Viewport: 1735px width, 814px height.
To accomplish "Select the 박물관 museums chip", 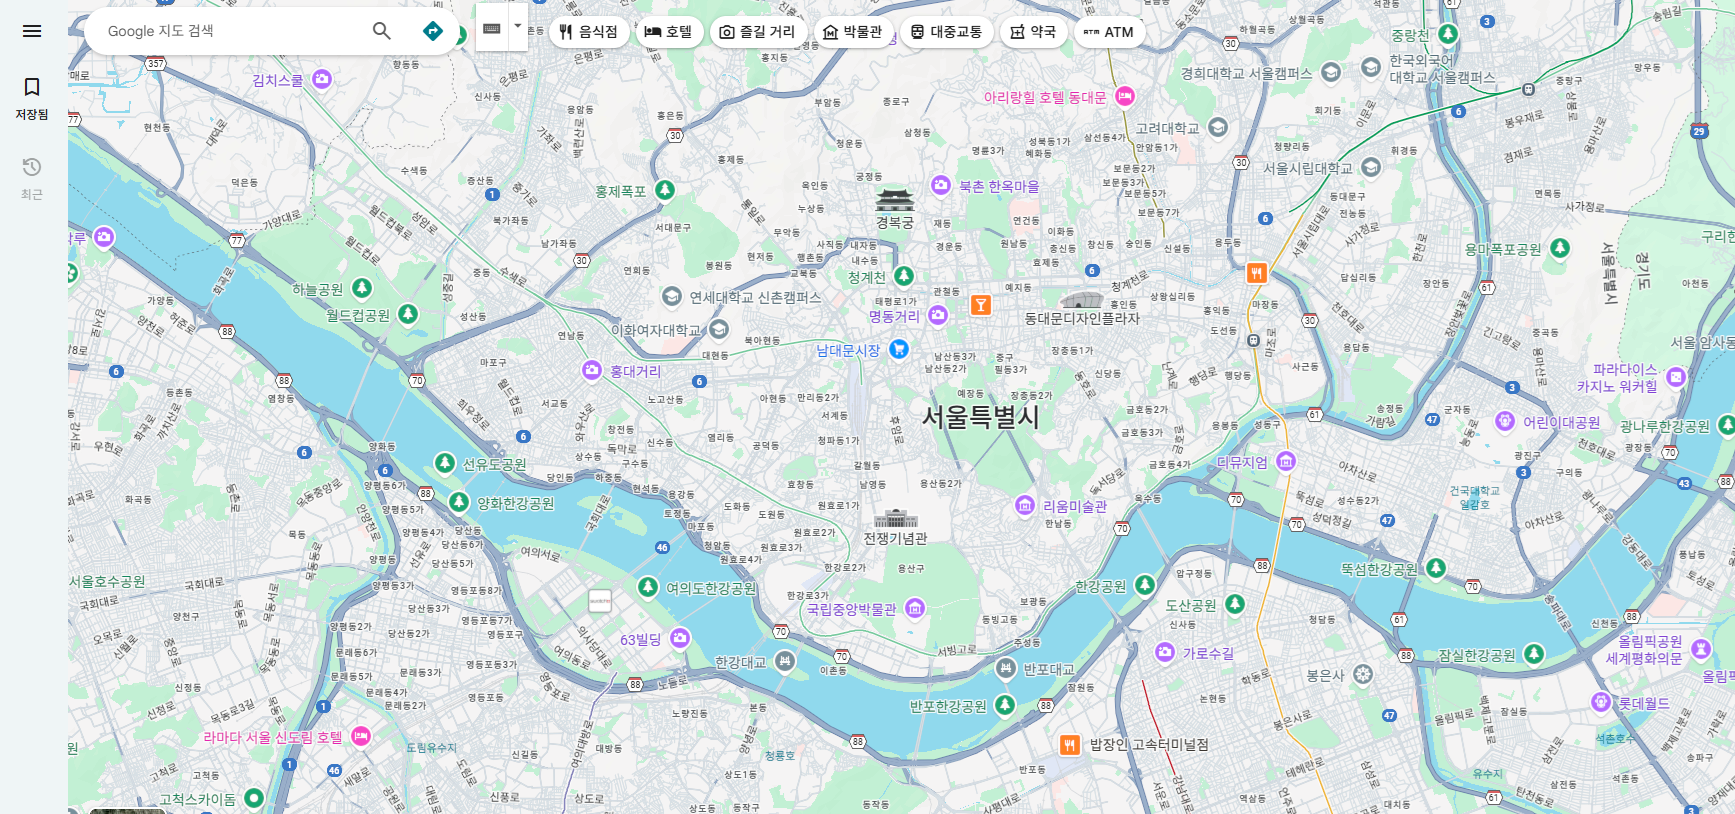I will coord(853,32).
